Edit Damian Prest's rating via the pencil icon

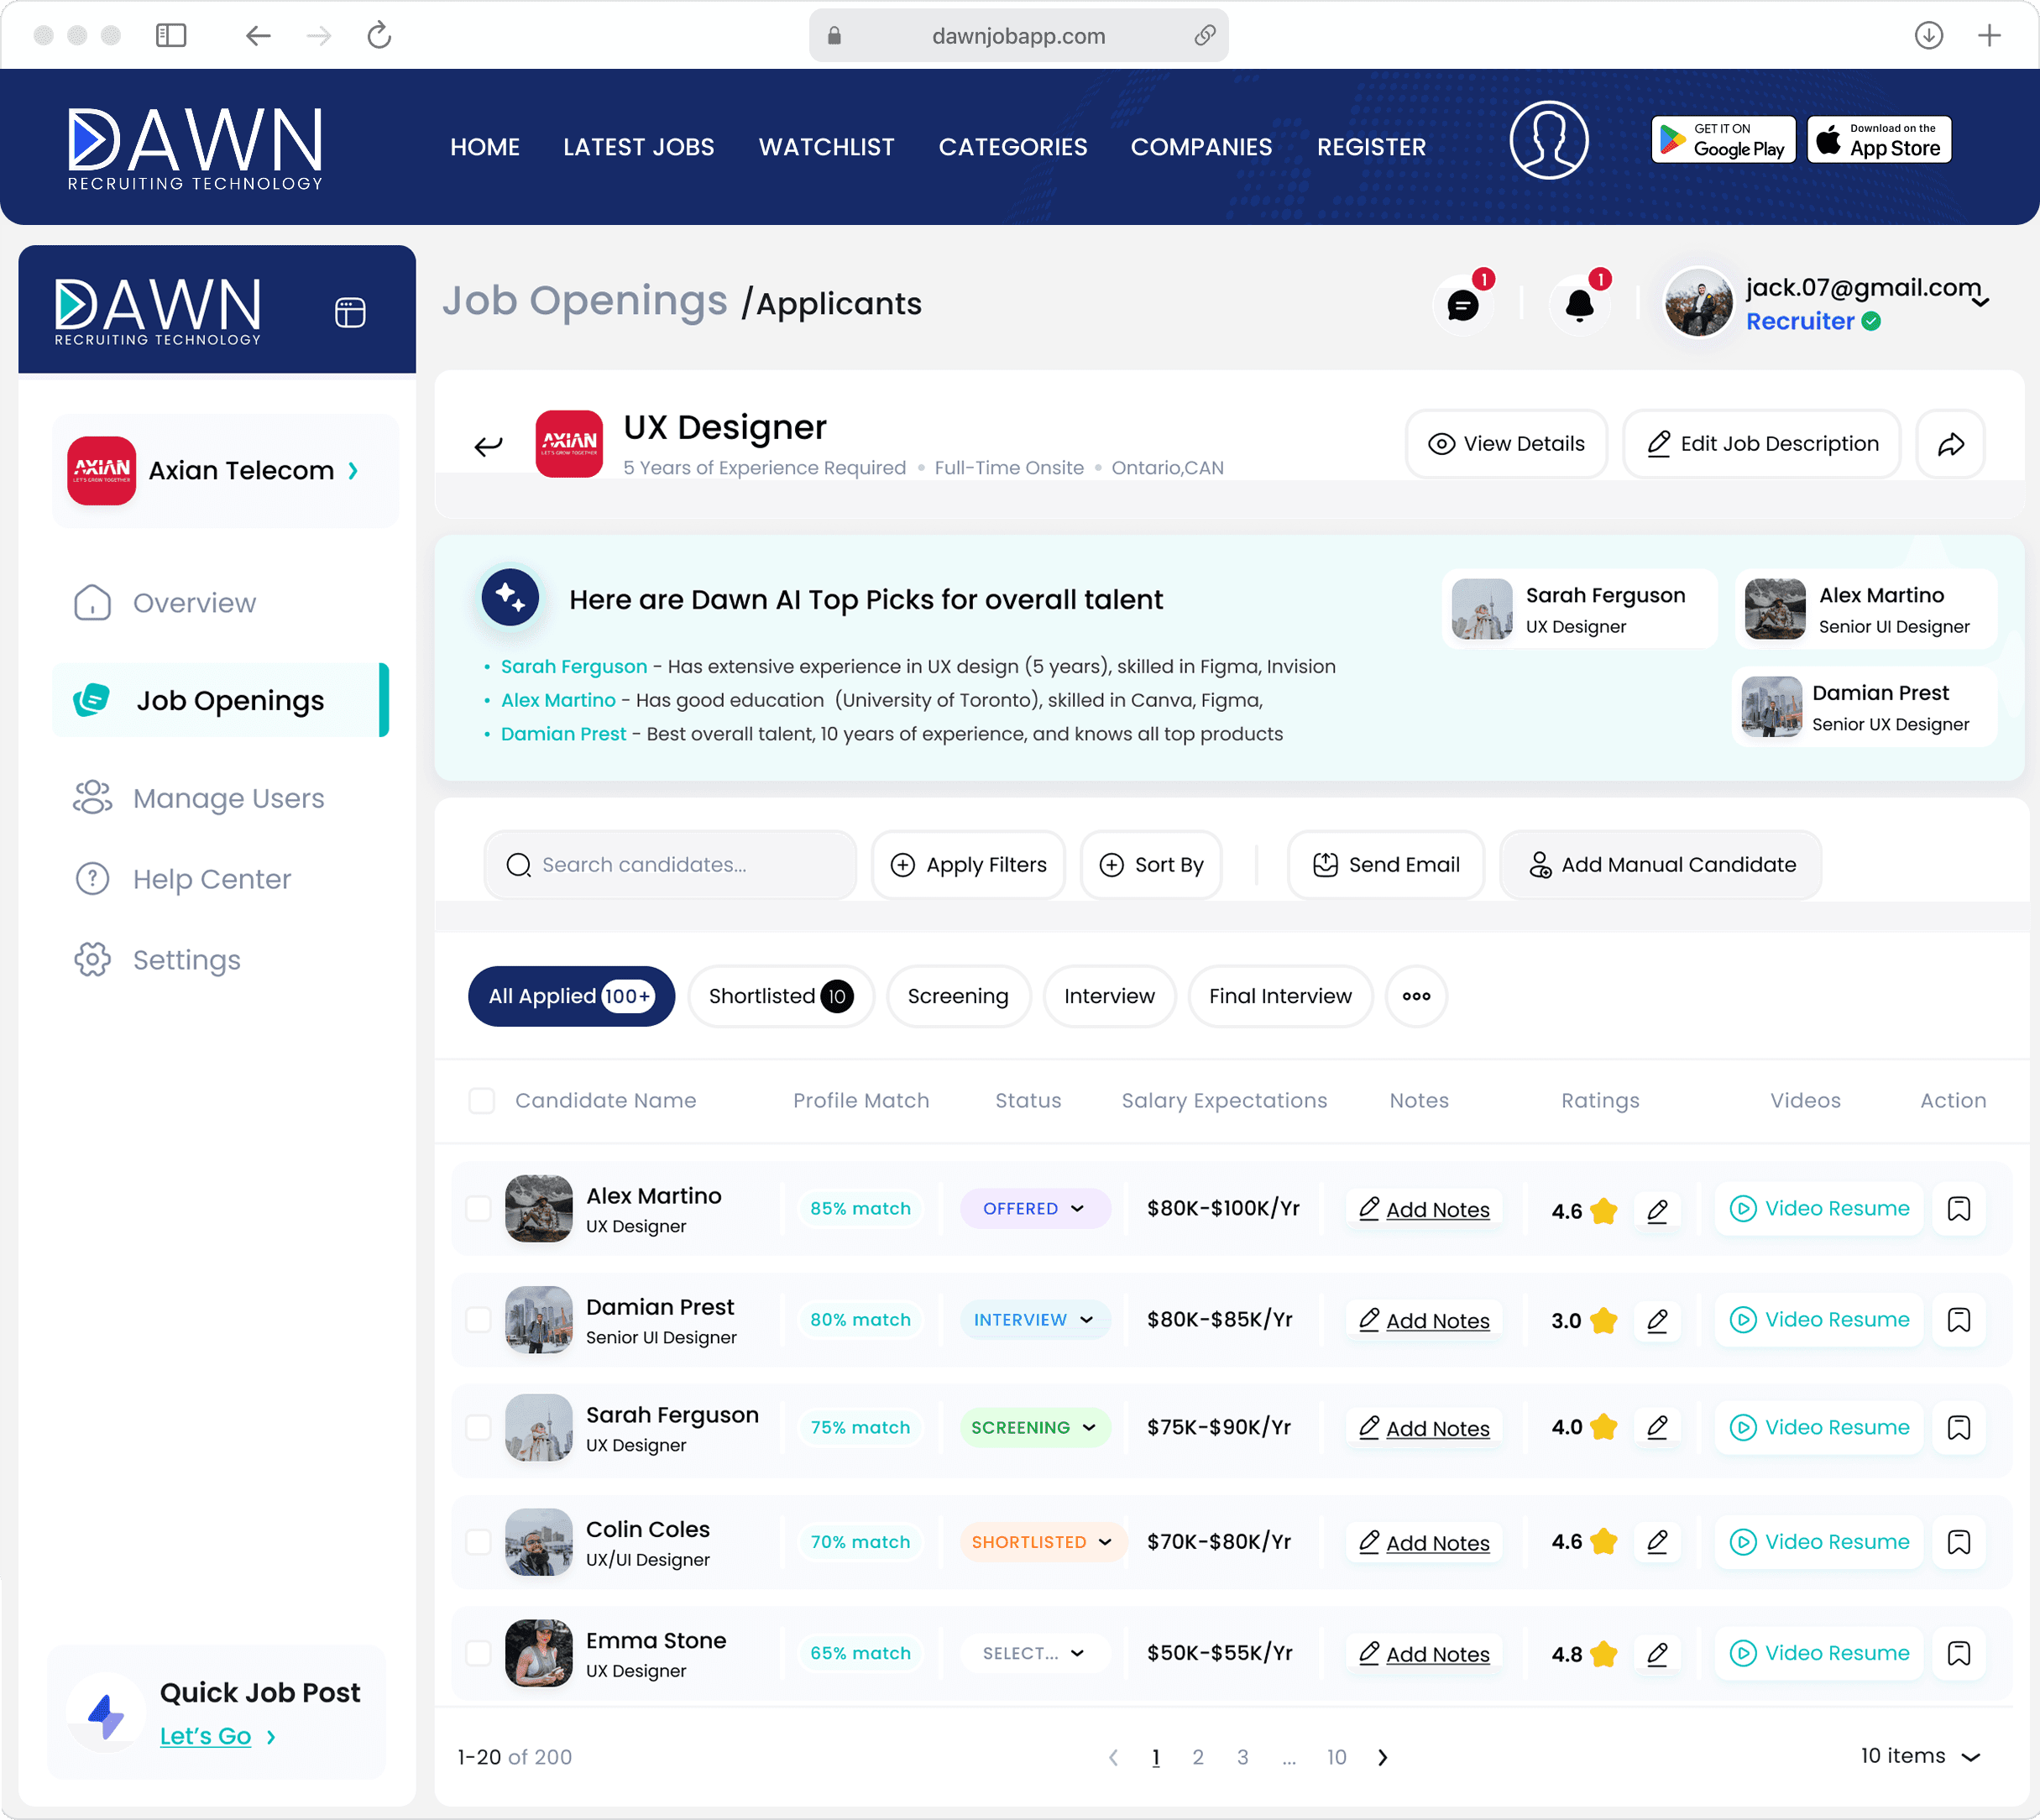coord(1658,1320)
